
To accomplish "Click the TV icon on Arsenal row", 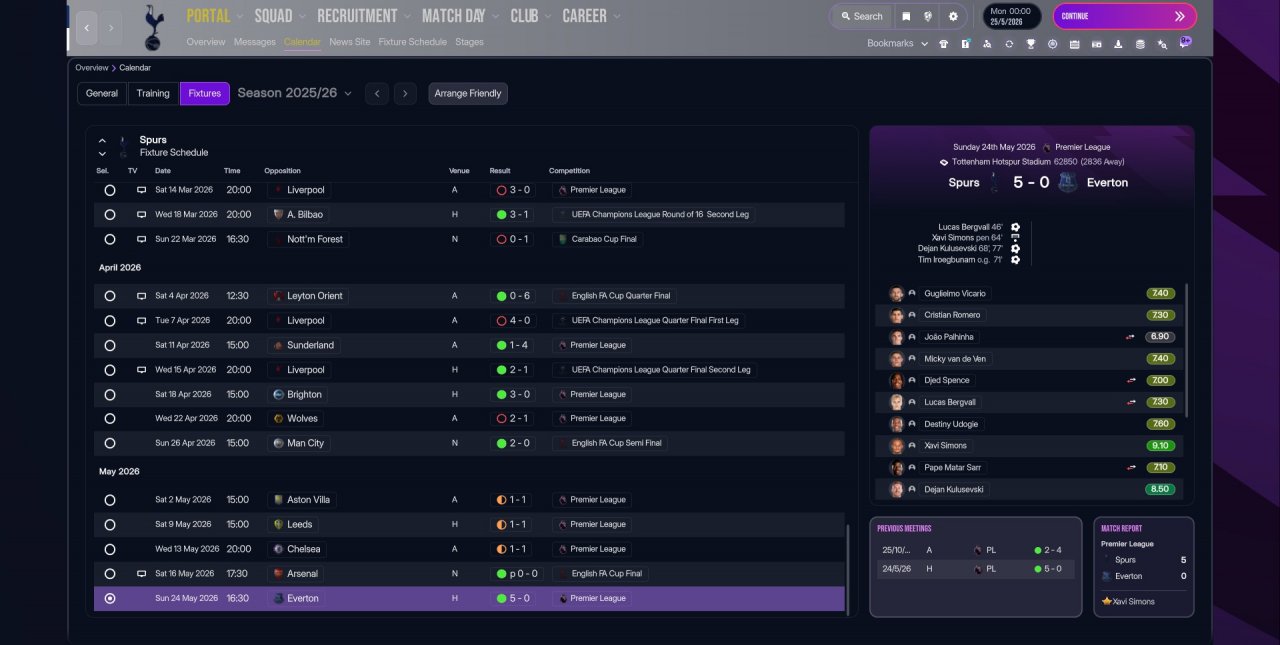I will coord(141,574).
